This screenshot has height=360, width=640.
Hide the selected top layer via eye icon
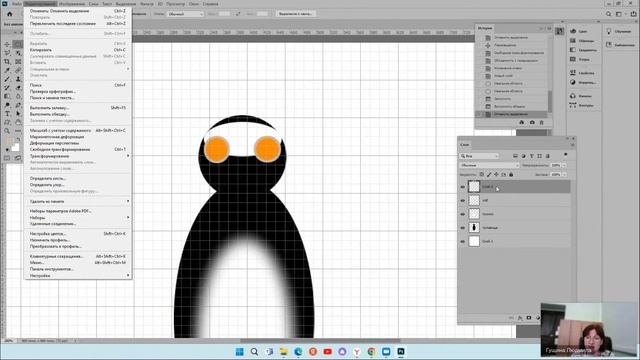(x=462, y=187)
